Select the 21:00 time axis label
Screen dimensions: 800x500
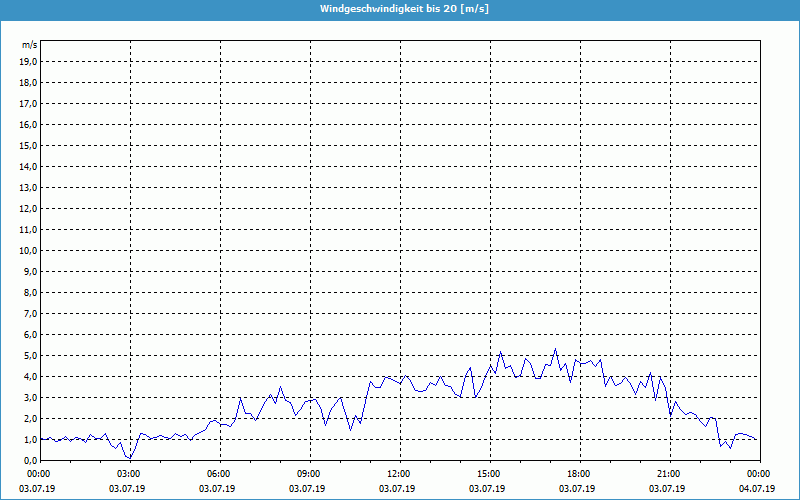pos(668,474)
